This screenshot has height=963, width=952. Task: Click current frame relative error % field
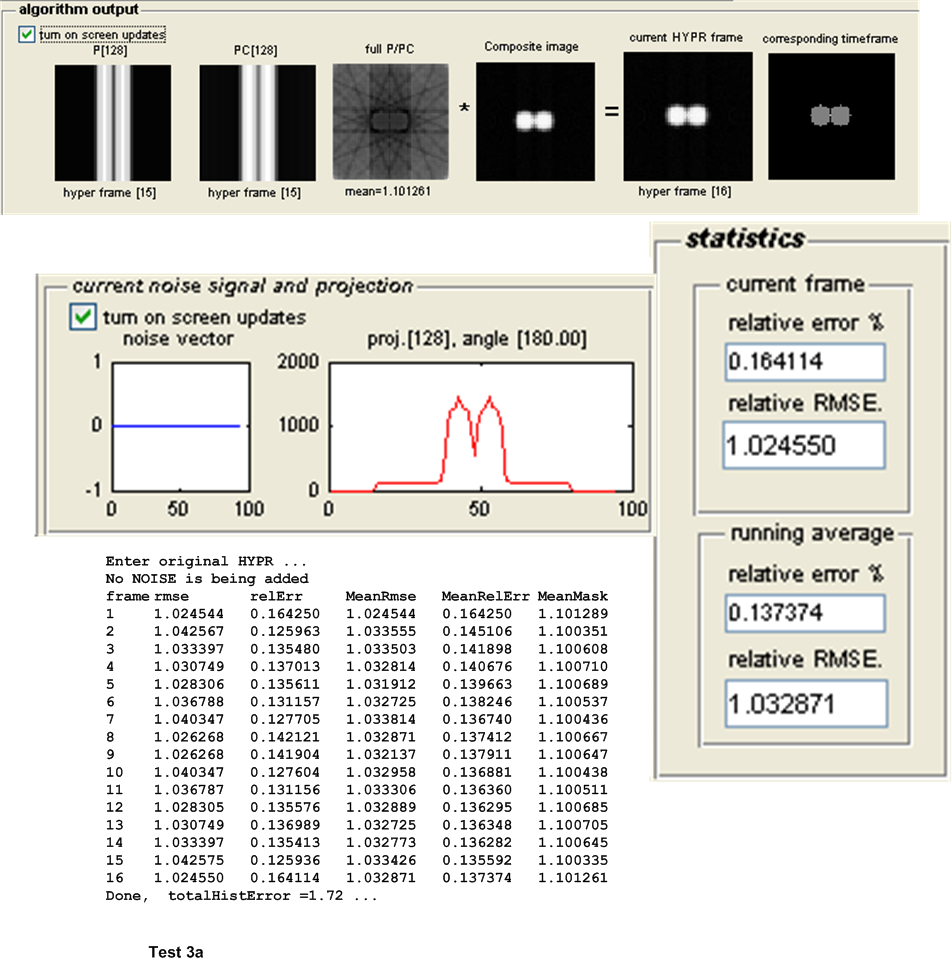(x=805, y=362)
